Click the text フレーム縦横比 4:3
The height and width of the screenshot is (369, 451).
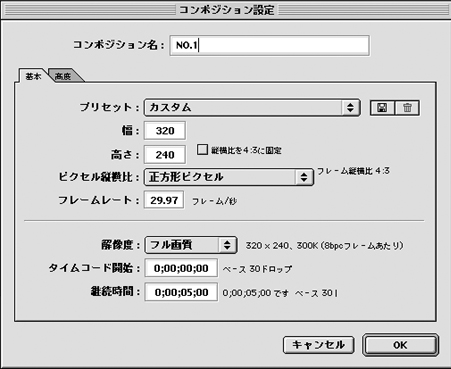353,171
